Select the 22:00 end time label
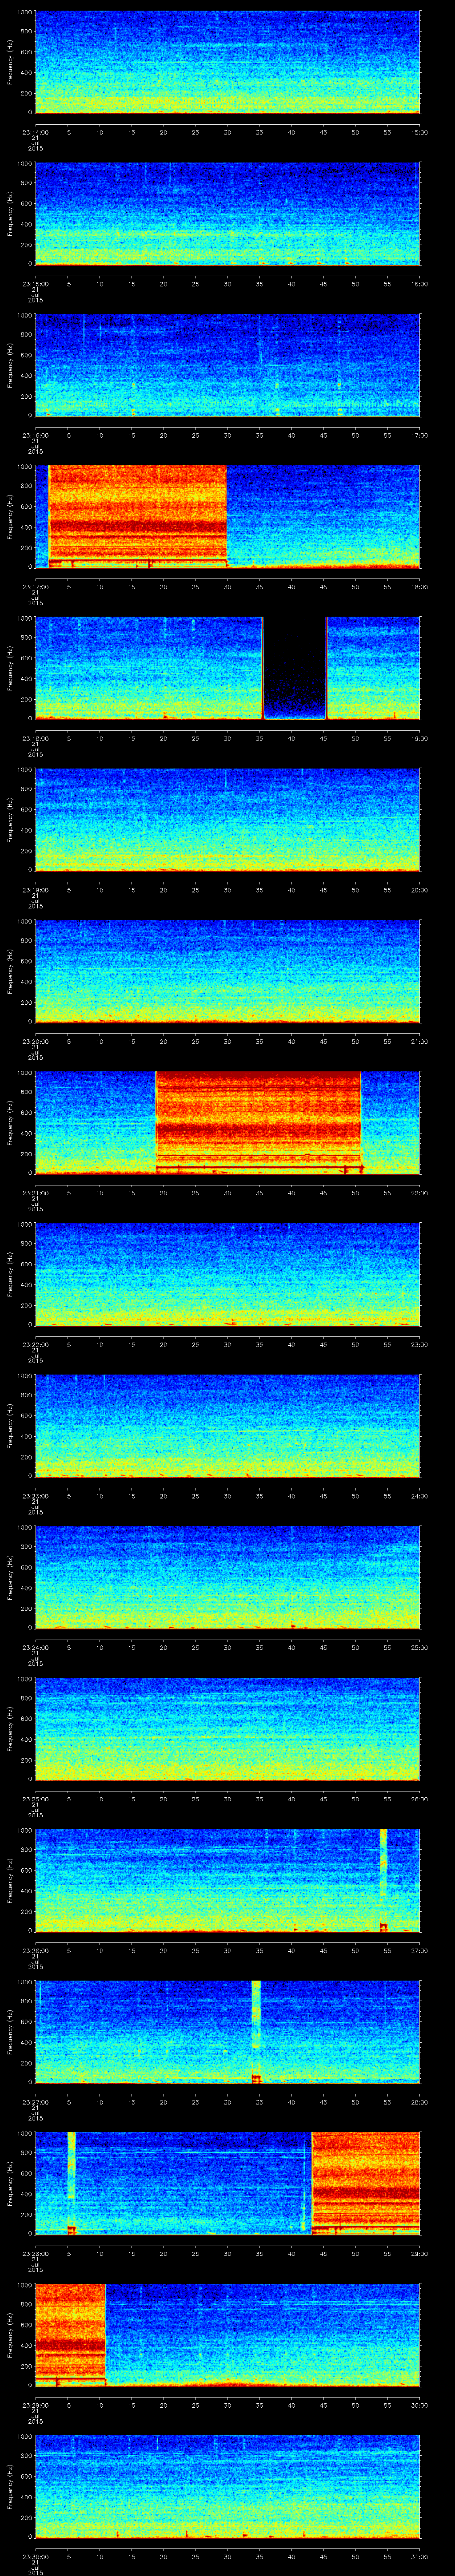Viewport: 455px width, 2576px height. [420, 1192]
